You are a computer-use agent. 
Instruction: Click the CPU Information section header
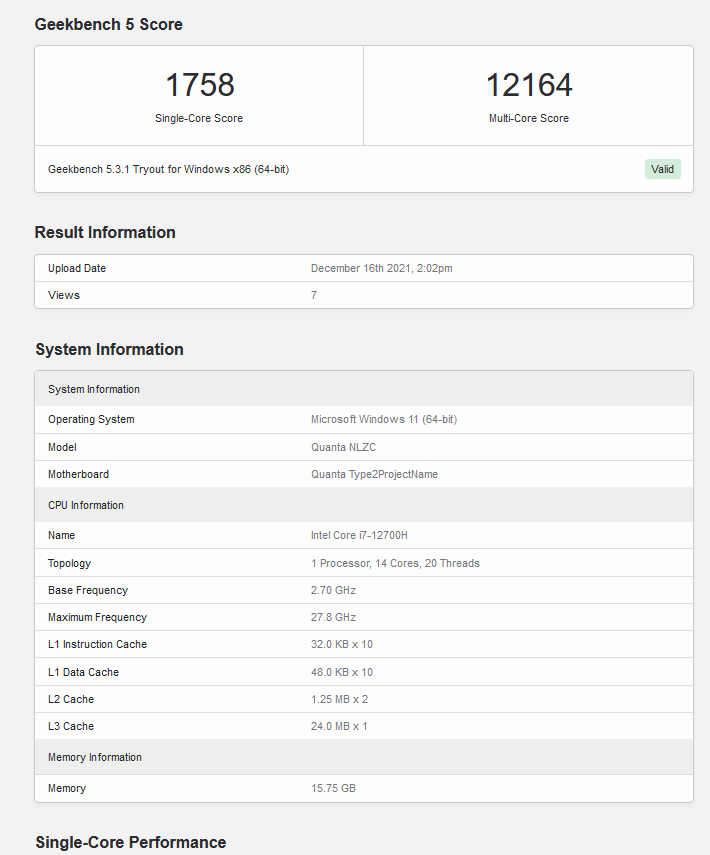click(x=364, y=505)
